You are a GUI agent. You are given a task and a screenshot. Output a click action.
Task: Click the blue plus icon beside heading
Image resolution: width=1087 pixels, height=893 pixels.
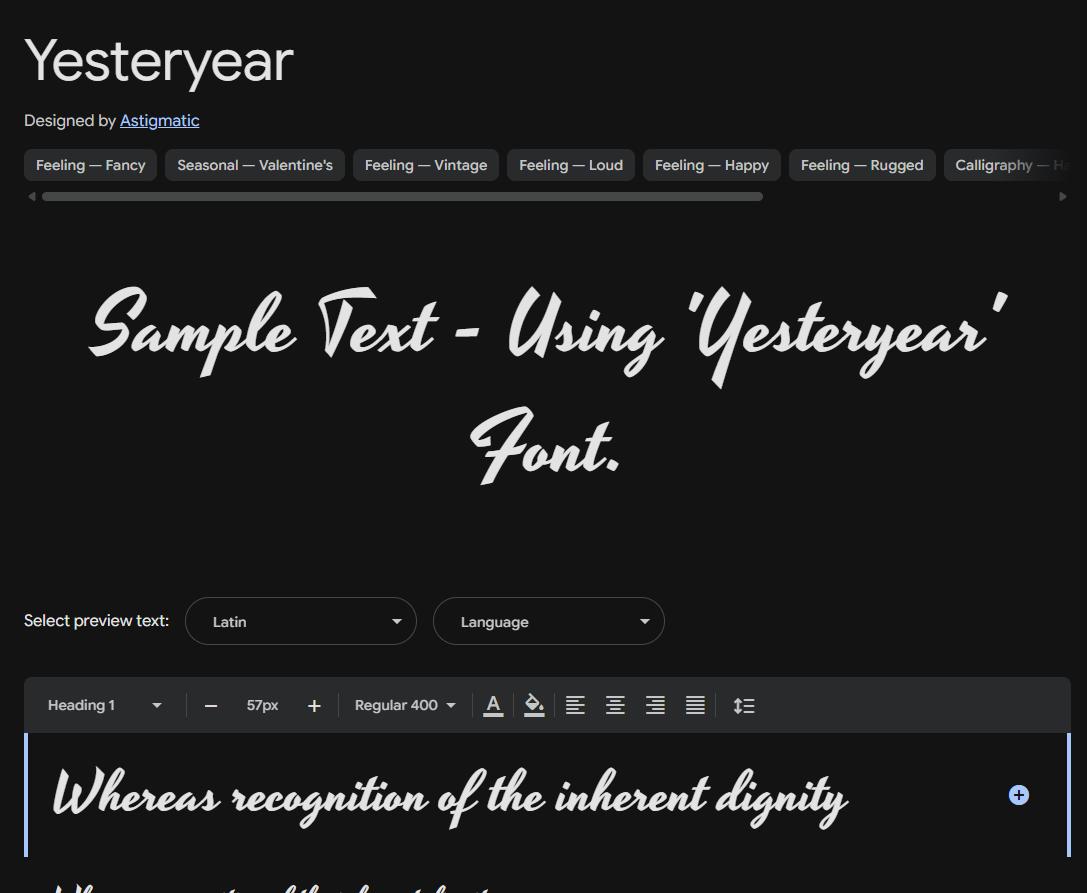pos(1018,795)
